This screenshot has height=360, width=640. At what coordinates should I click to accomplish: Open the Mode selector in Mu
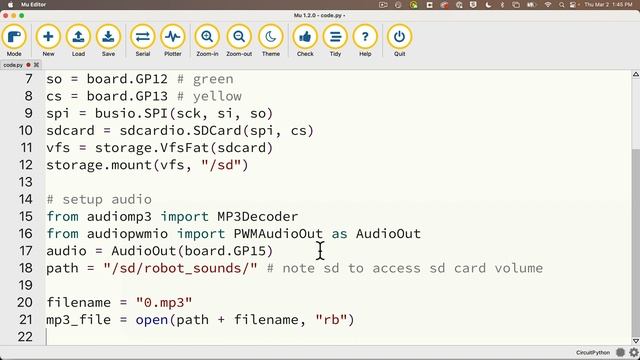click(14, 40)
